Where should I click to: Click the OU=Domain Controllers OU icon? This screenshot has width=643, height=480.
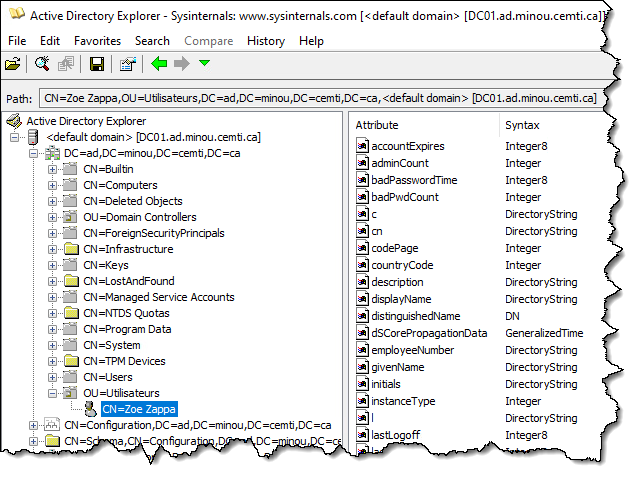pos(71,217)
